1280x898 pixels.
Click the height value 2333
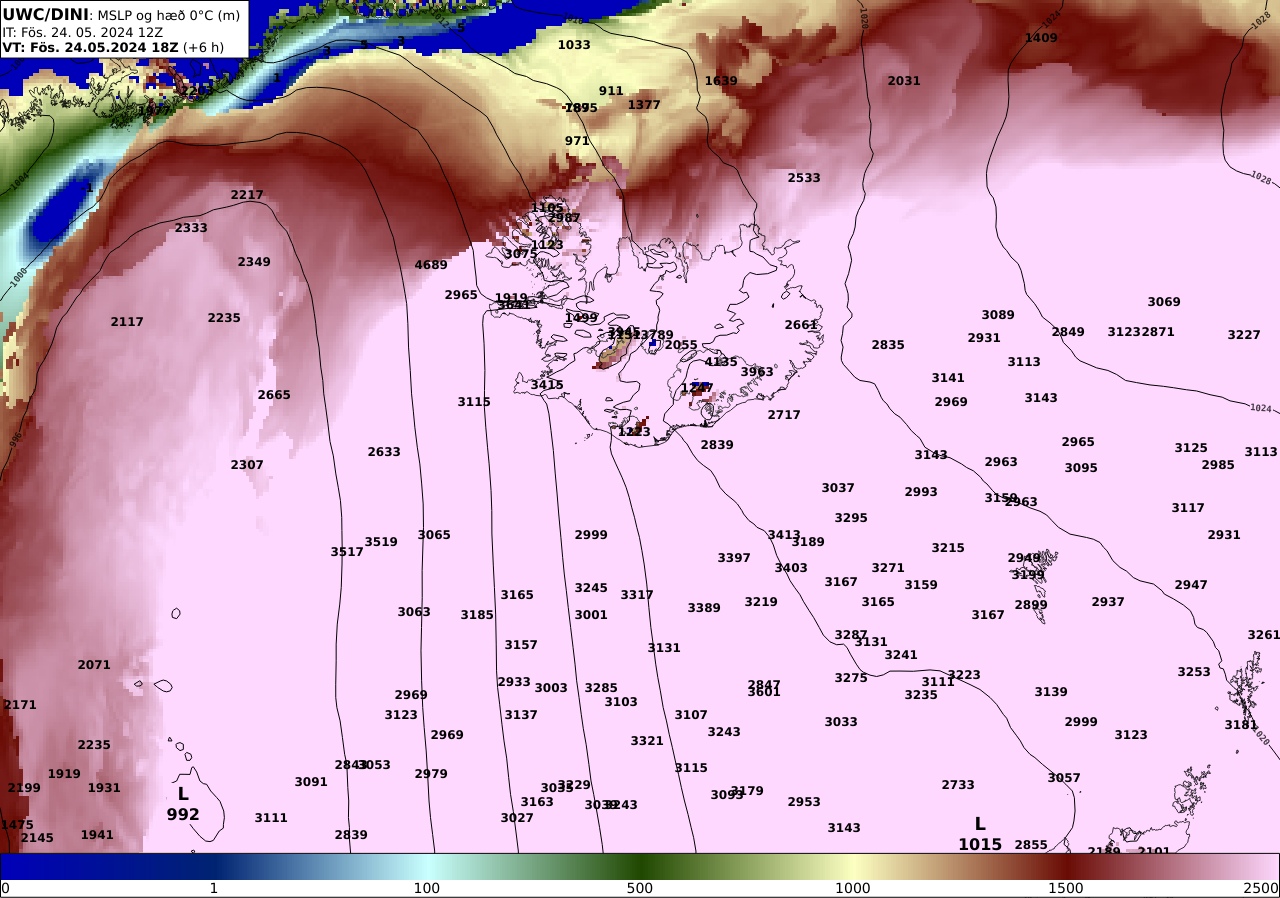pos(191,228)
